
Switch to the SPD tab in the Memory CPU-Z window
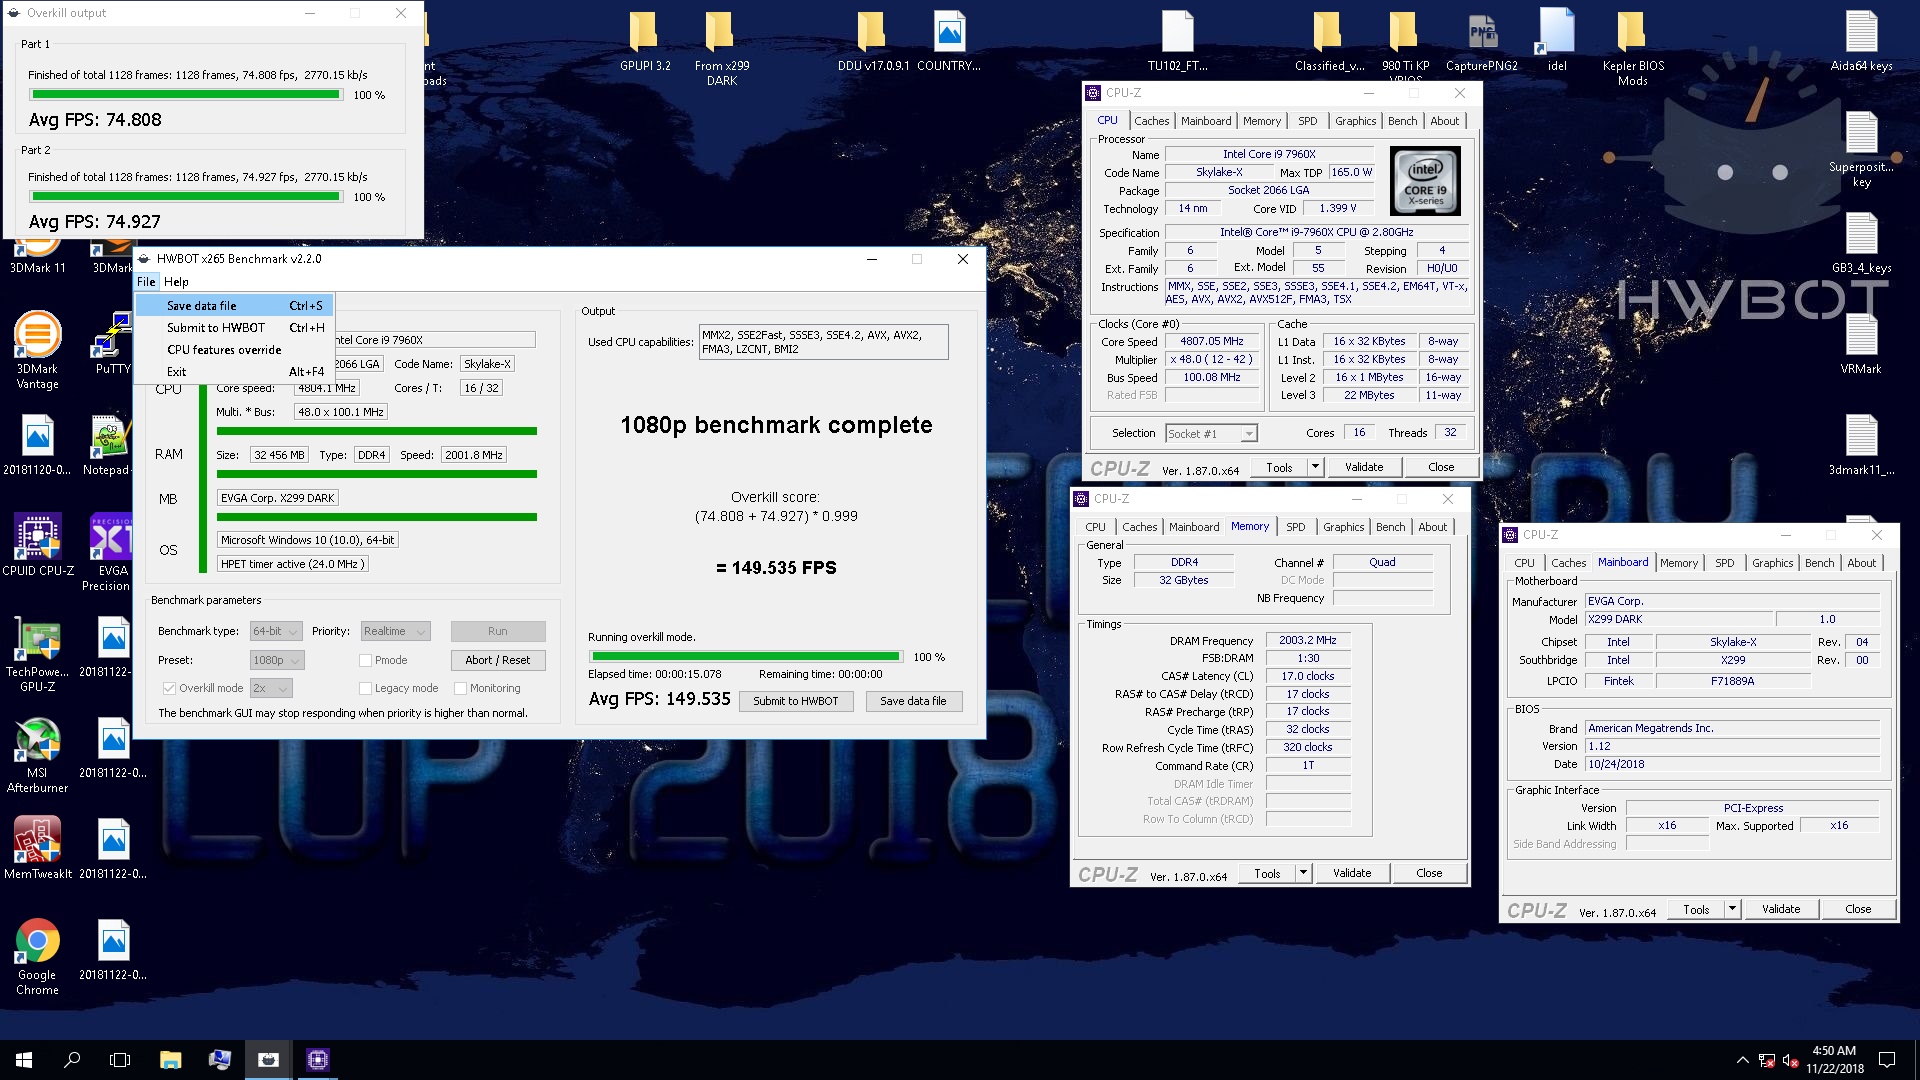(1295, 527)
